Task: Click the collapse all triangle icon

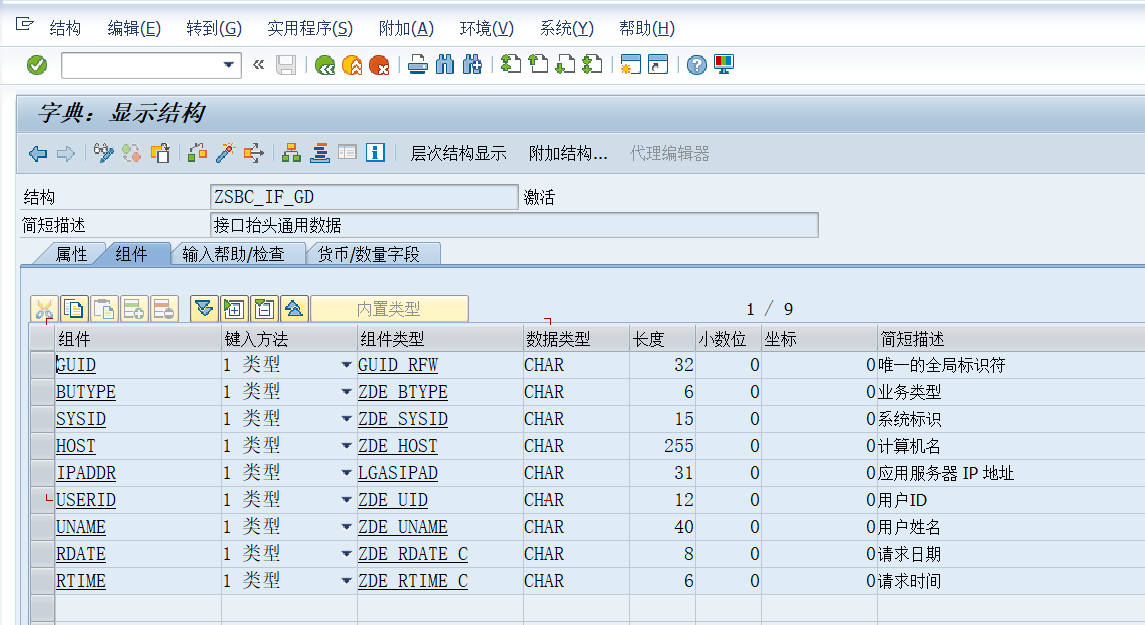Action: [294, 309]
